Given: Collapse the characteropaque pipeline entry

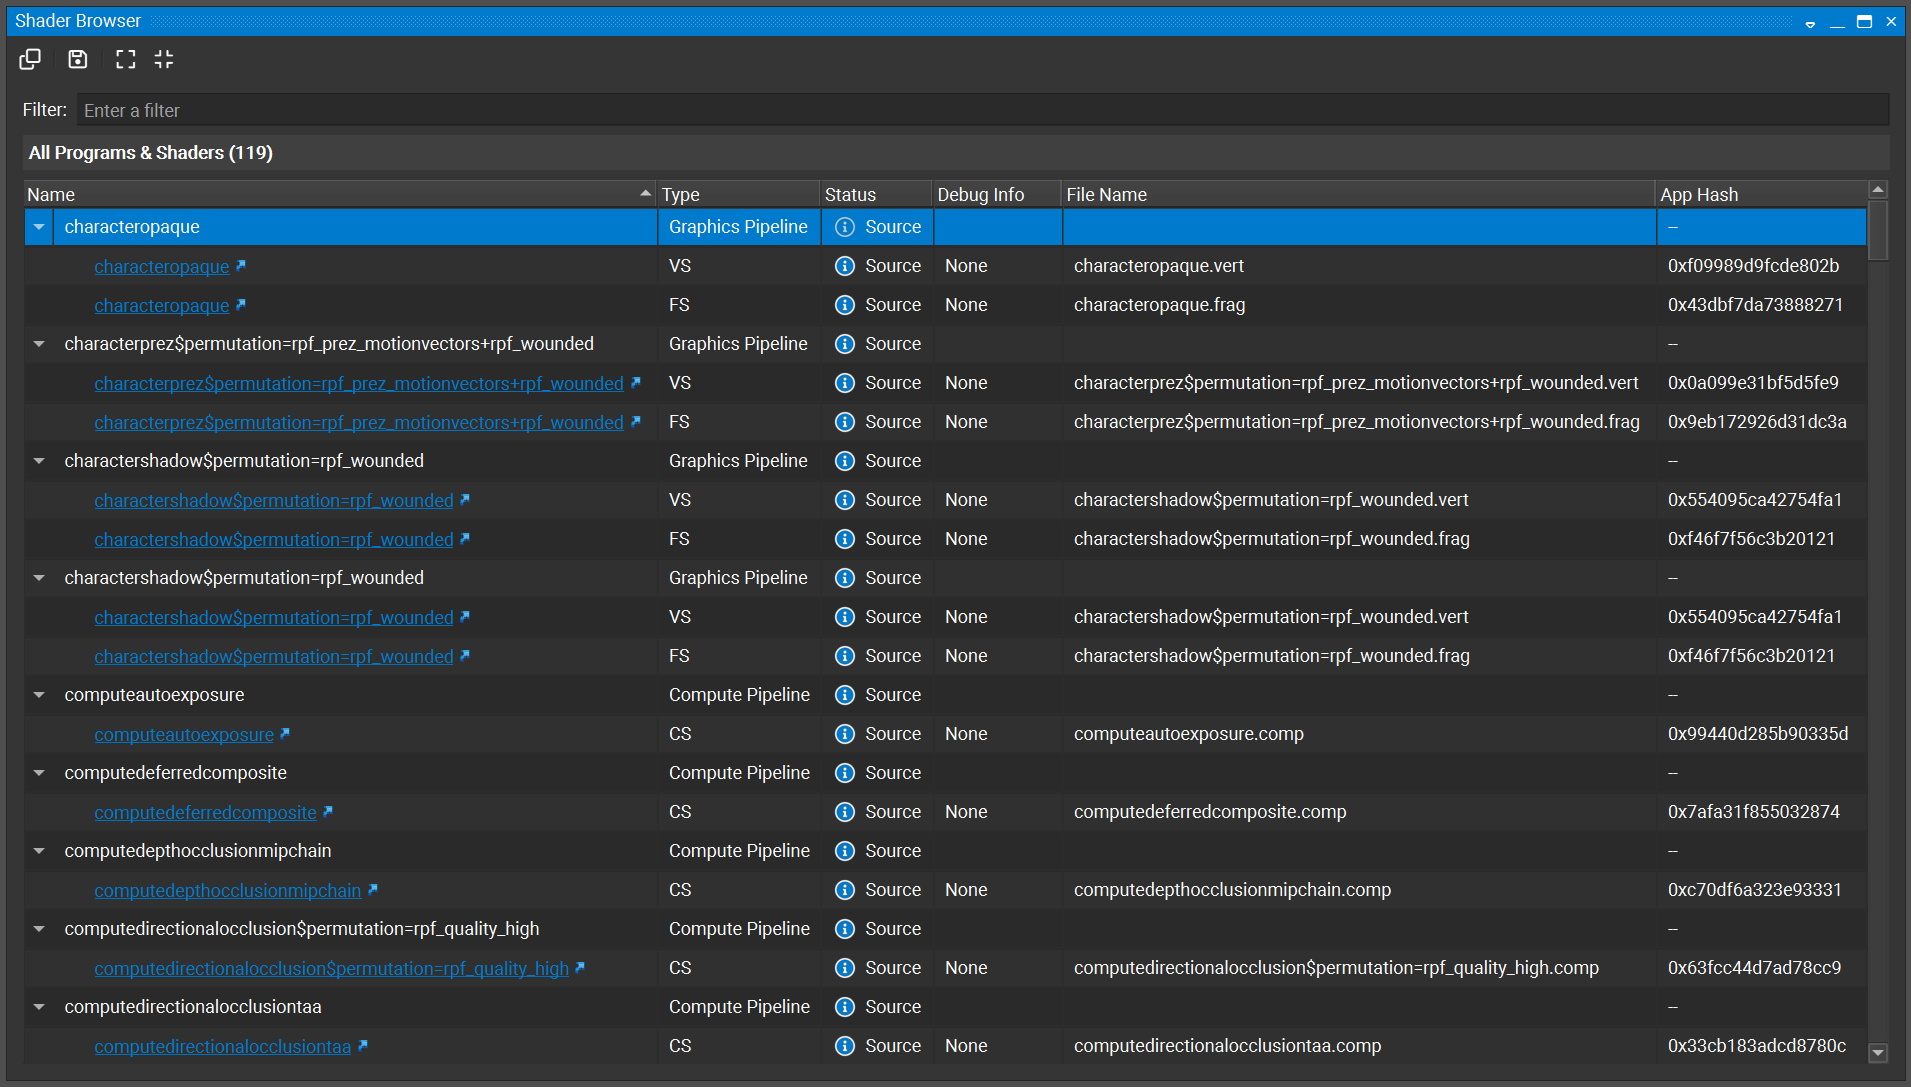Looking at the screenshot, I should pos(39,227).
